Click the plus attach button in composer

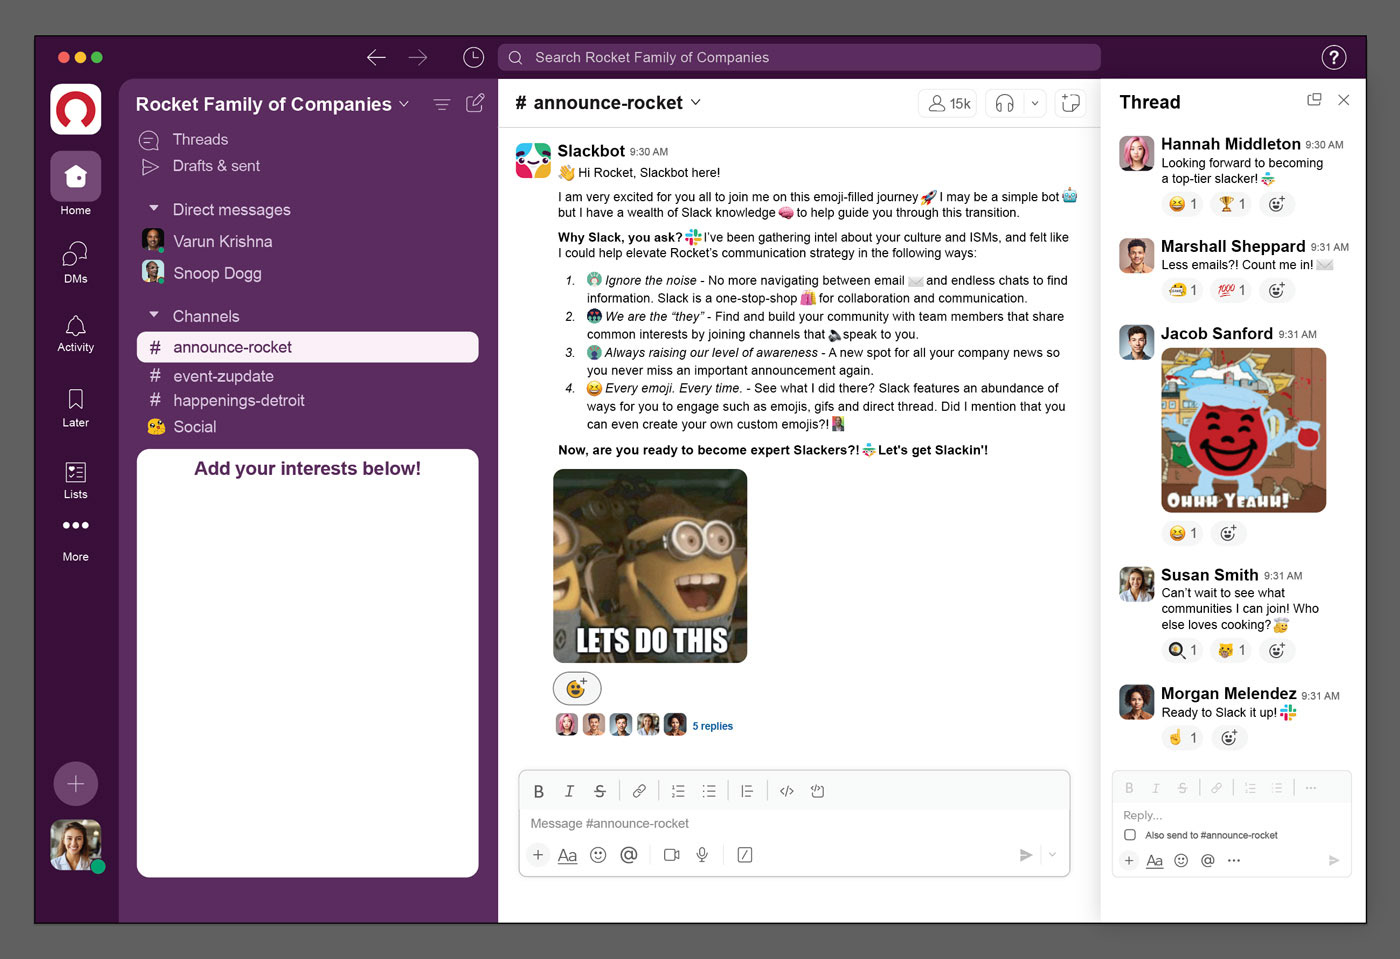coord(538,855)
